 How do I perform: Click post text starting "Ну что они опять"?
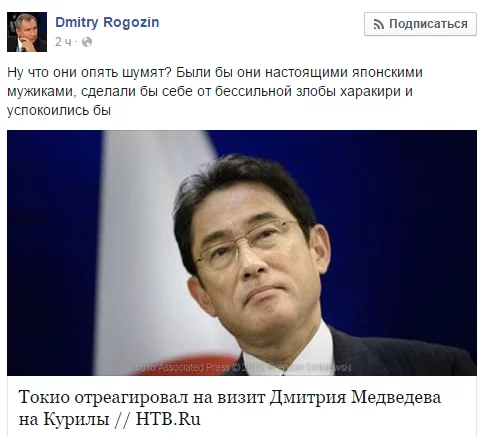click(x=215, y=91)
